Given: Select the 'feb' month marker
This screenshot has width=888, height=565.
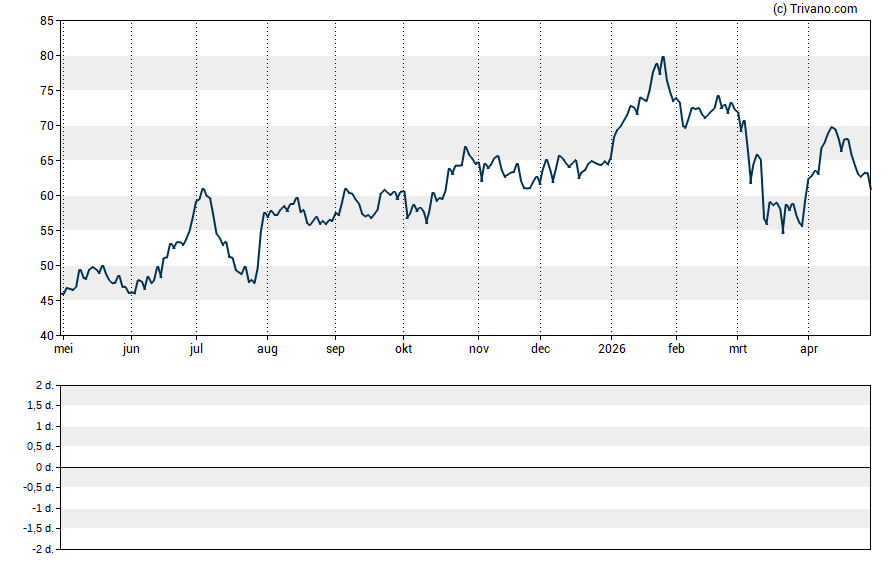Looking at the screenshot, I should pos(676,349).
